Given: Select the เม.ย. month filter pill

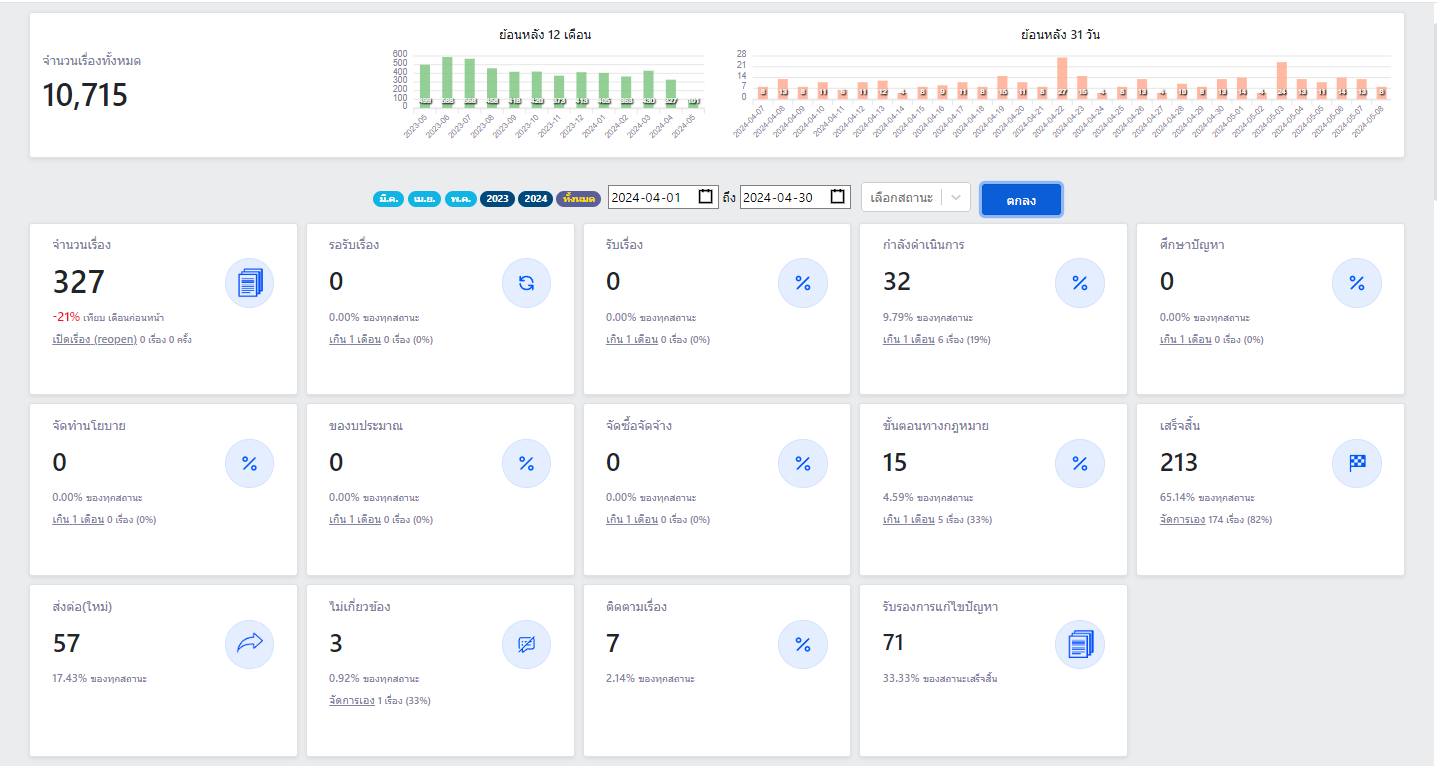Looking at the screenshot, I should pos(424,198).
